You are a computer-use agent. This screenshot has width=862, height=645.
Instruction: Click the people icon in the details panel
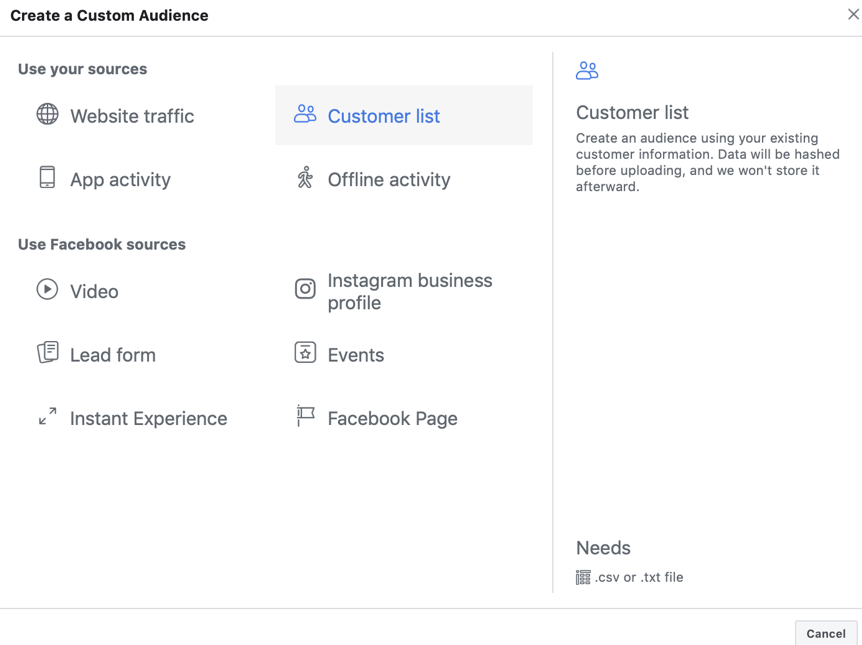click(x=587, y=70)
